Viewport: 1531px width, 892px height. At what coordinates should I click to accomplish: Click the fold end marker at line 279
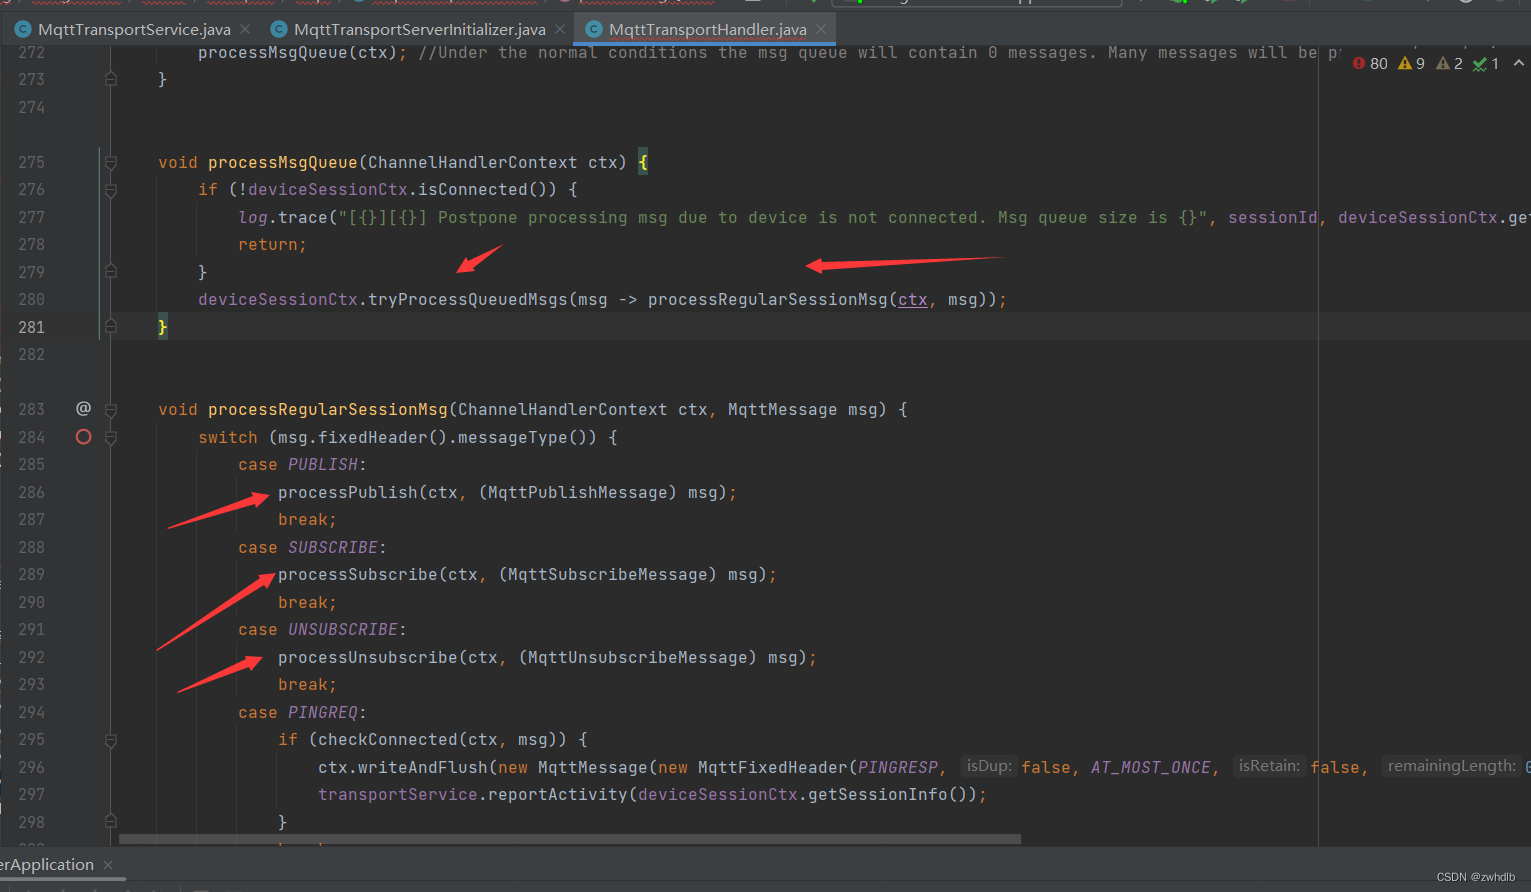111,272
